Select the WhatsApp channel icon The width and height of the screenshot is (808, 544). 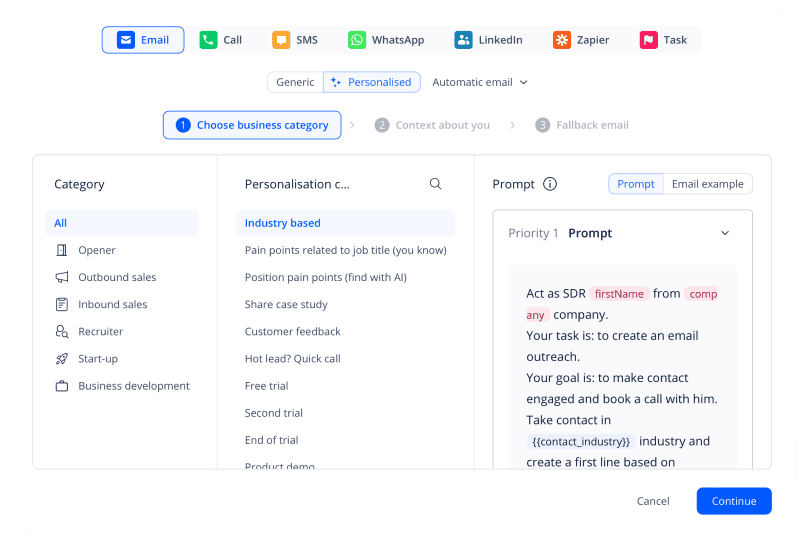pos(357,40)
